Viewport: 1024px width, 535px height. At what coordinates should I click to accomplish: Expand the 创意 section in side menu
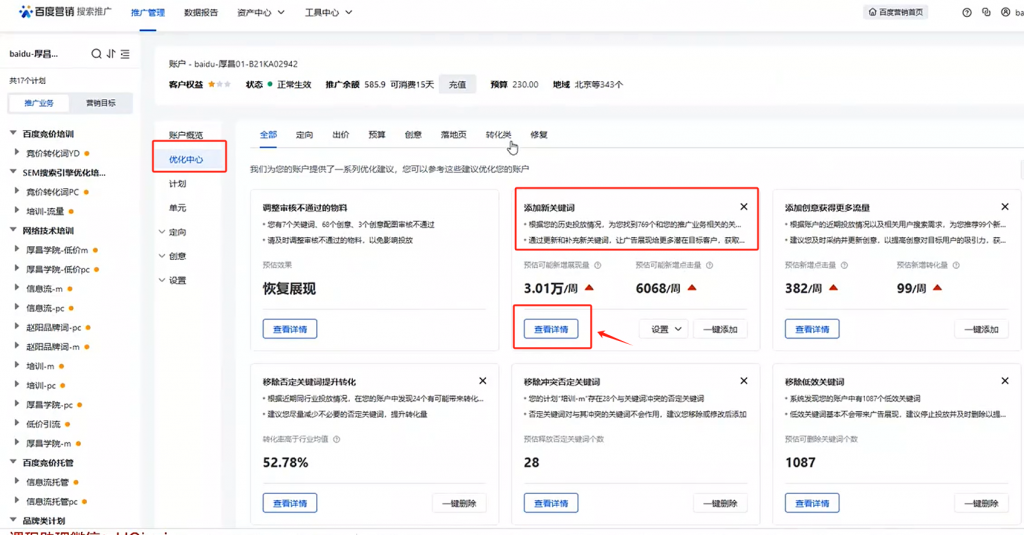tap(162, 256)
